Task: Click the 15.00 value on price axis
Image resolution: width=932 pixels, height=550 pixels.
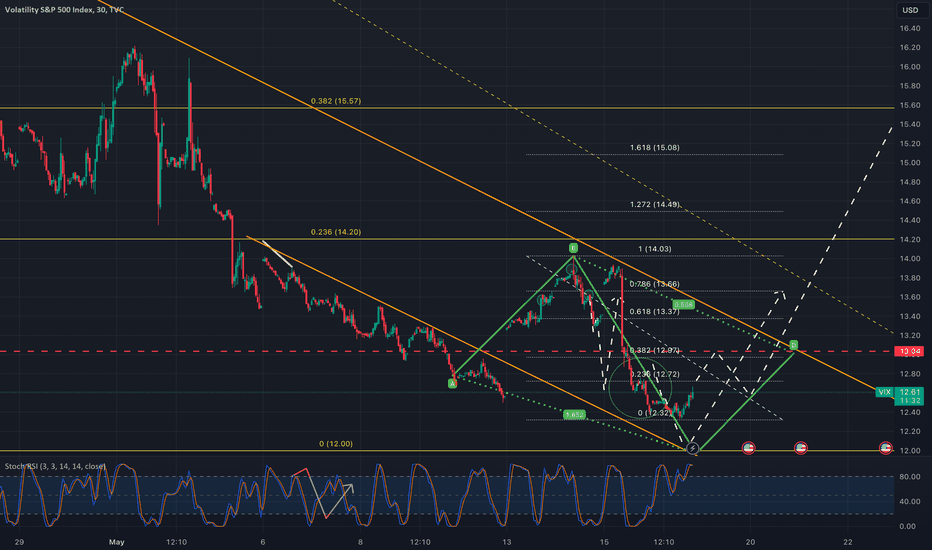Action: 909,162
